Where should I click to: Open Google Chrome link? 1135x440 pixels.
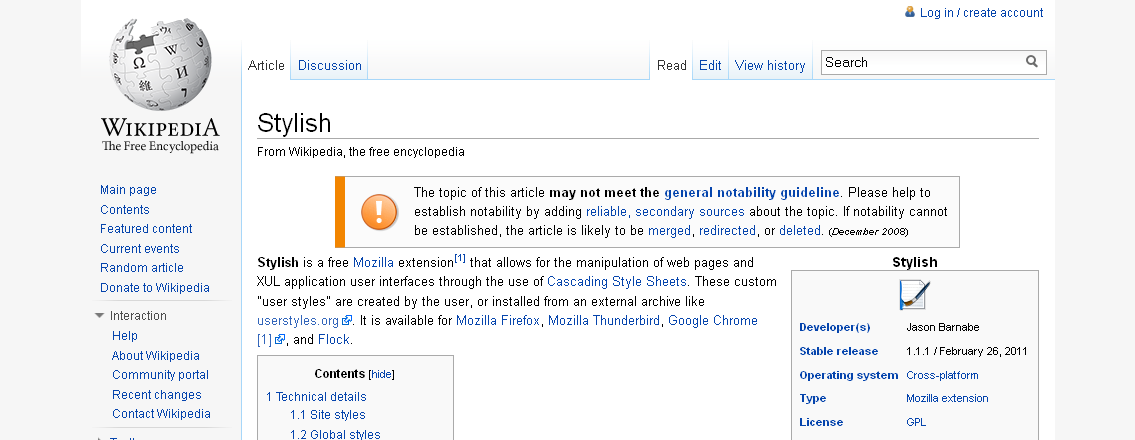point(713,321)
